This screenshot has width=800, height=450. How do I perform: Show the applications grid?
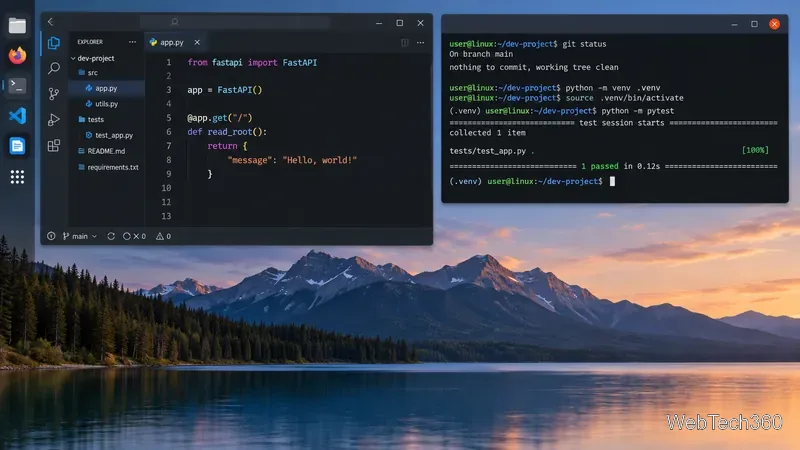(17, 177)
